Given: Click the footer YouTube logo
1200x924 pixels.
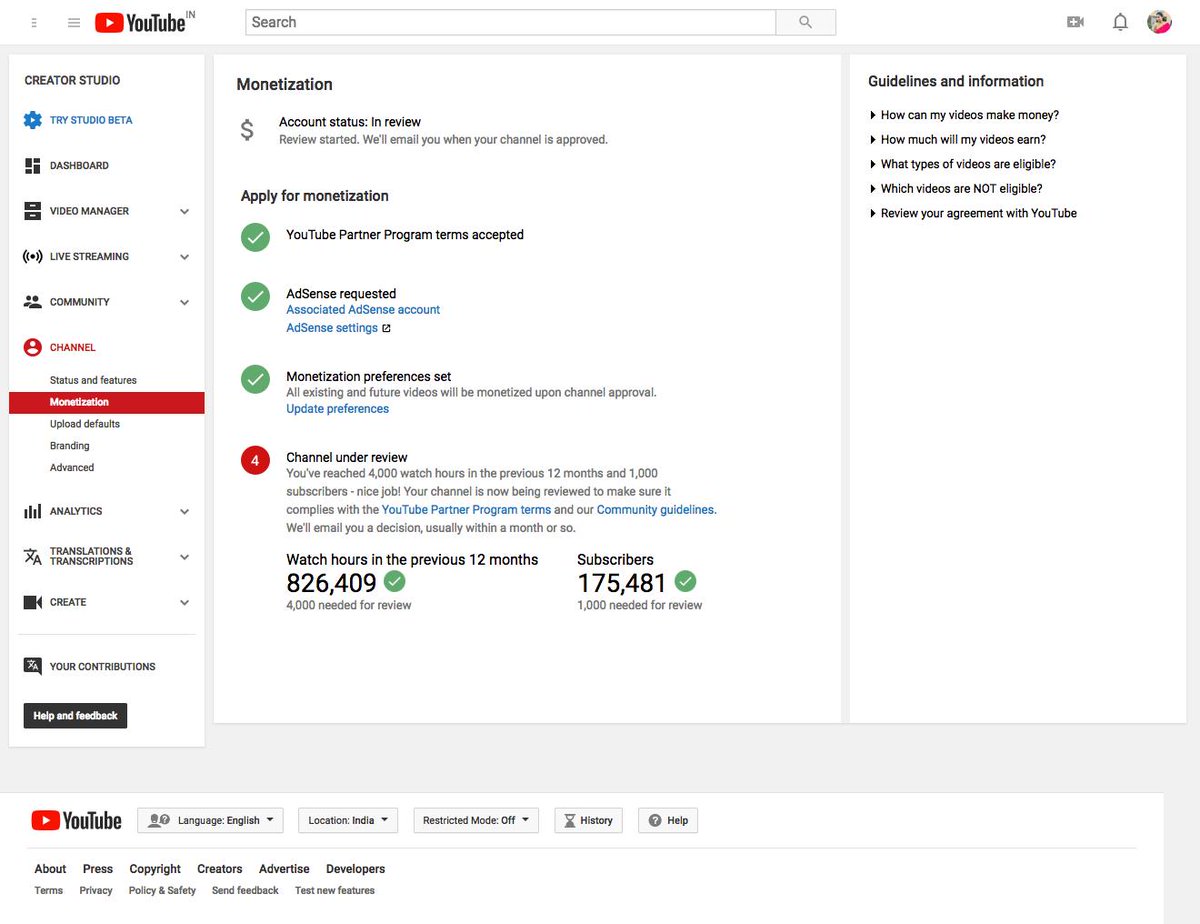Looking at the screenshot, I should tap(76, 821).
